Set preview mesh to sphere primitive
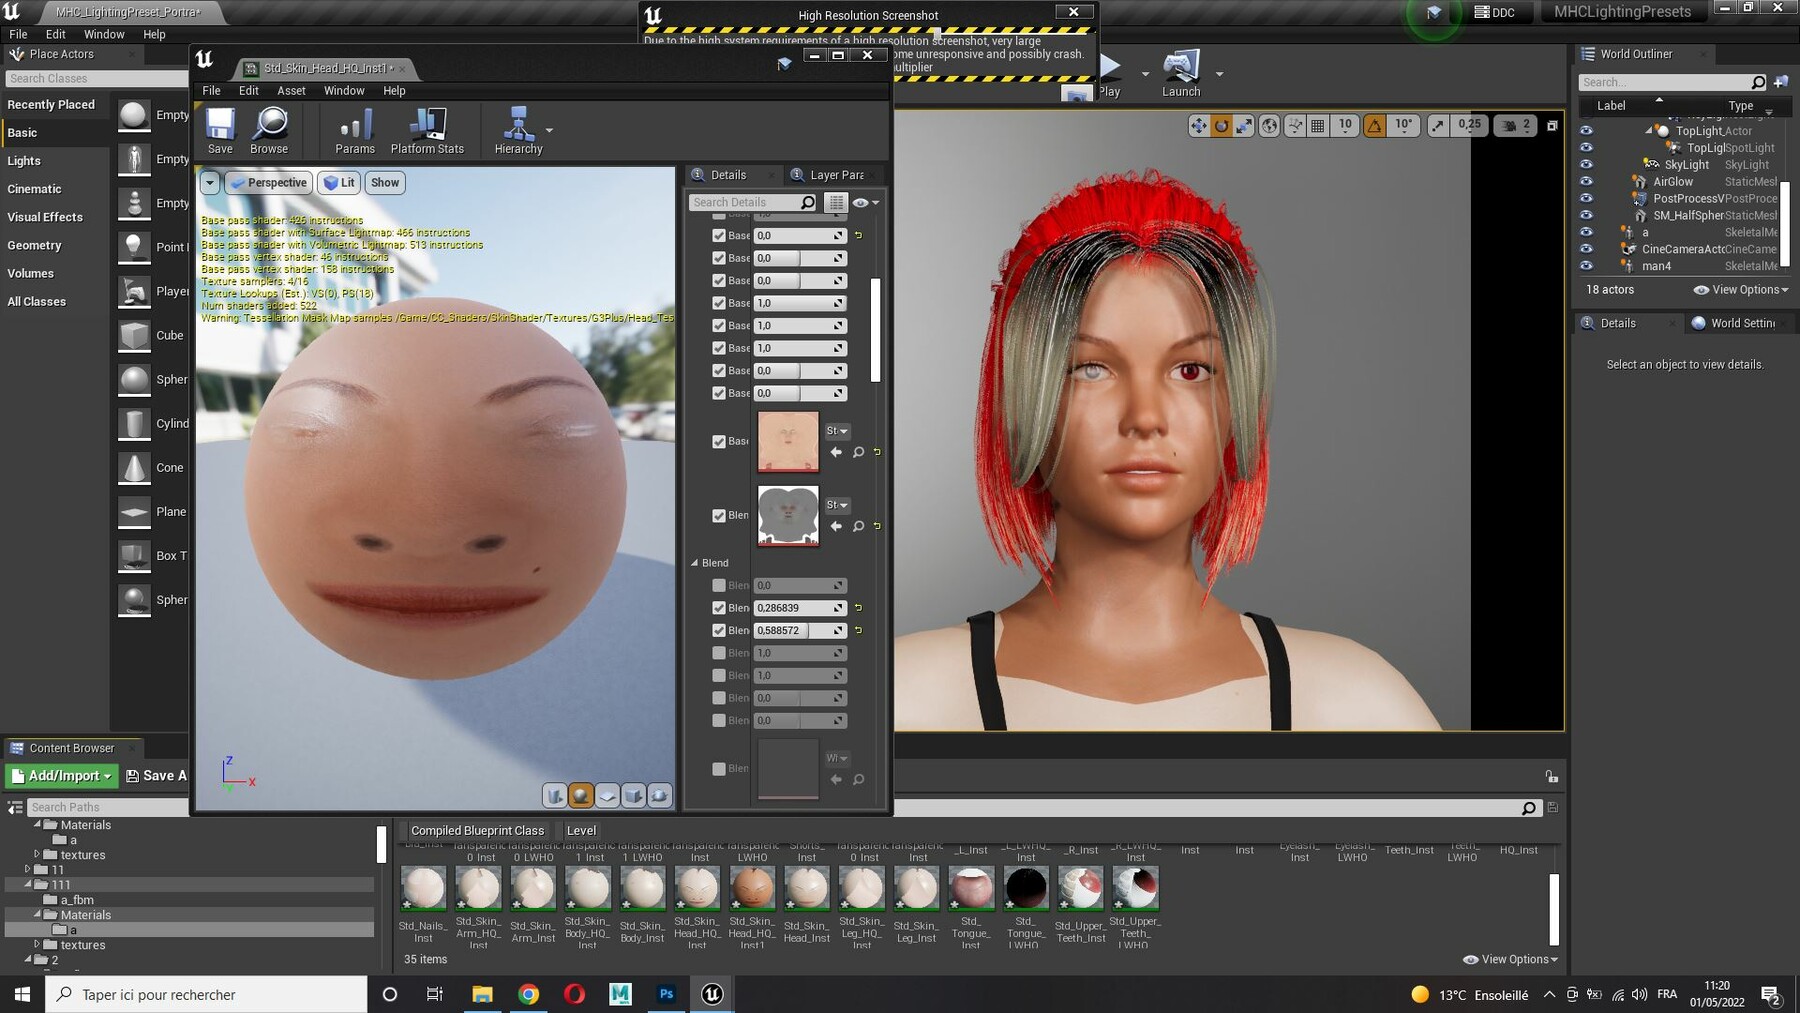The image size is (1800, 1013). point(581,795)
